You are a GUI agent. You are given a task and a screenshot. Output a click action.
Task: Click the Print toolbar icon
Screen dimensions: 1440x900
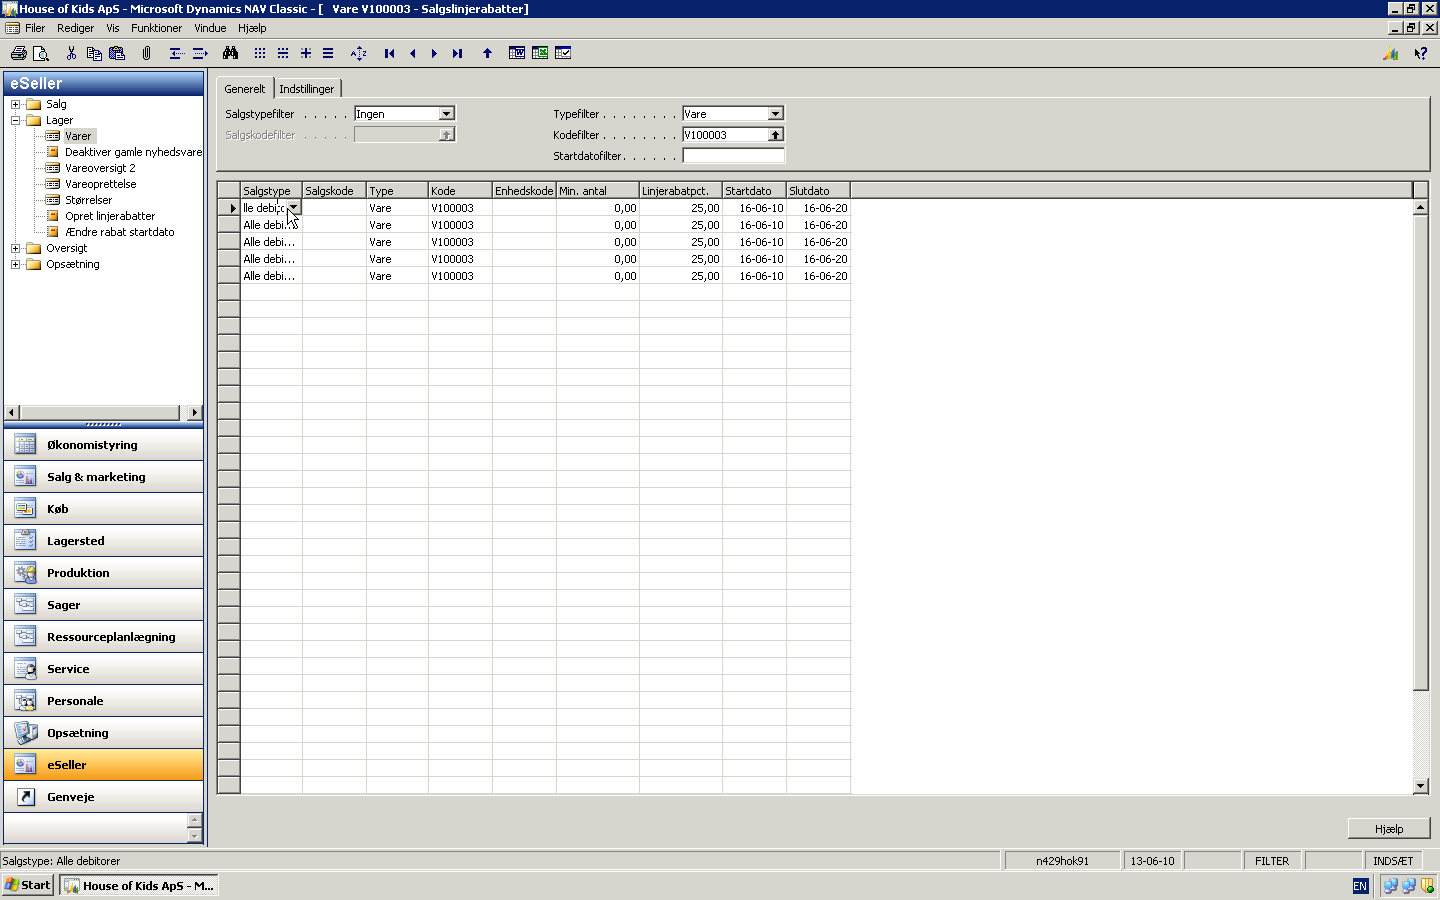(x=18, y=53)
